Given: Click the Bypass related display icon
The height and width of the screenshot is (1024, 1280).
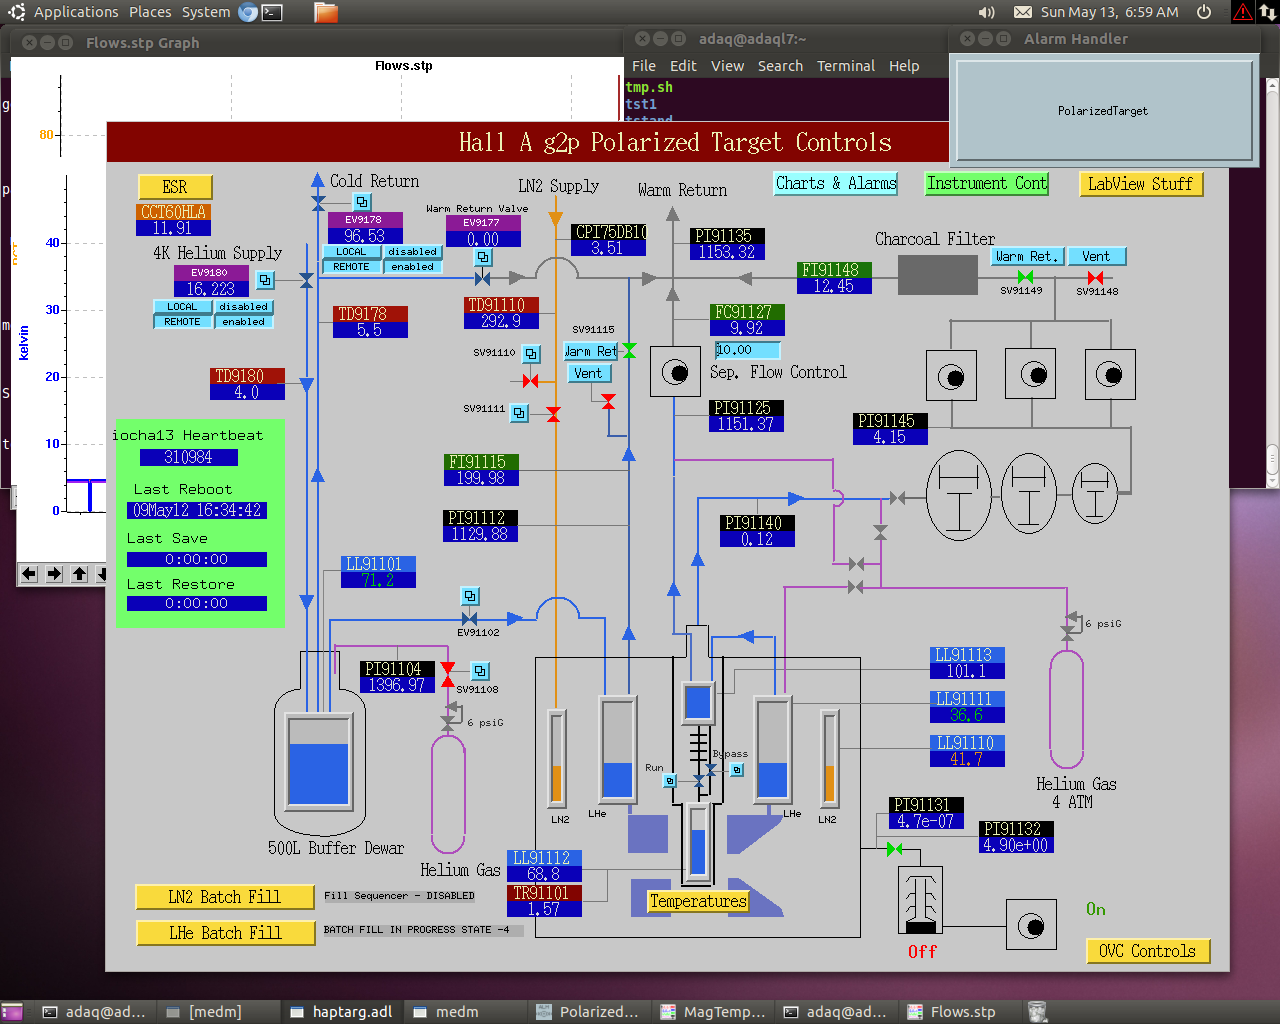Looking at the screenshot, I should tap(737, 770).
